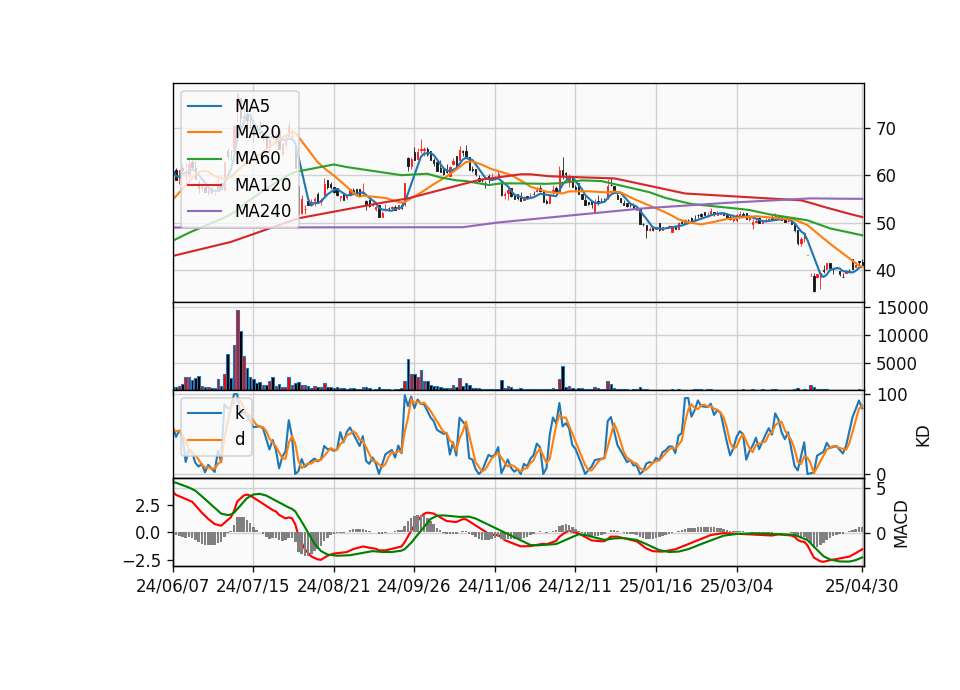Click the MACD left axis value 2.5
The width and height of the screenshot is (960, 690).
(x=148, y=506)
